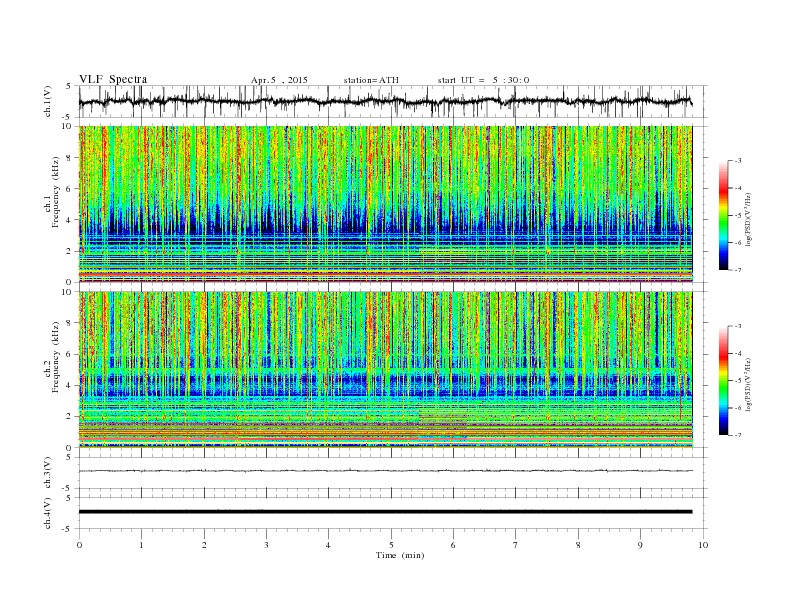Viewport: 792px width, 612px height.
Task: Click time axis tick label "6"
Action: pyautogui.click(x=453, y=545)
